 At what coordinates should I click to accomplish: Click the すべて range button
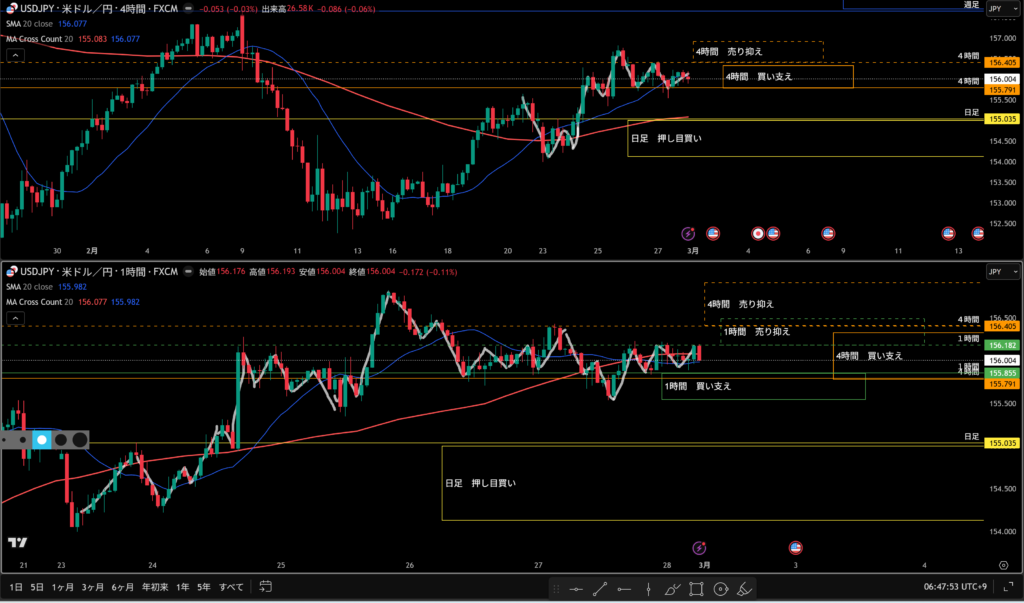tap(230, 587)
